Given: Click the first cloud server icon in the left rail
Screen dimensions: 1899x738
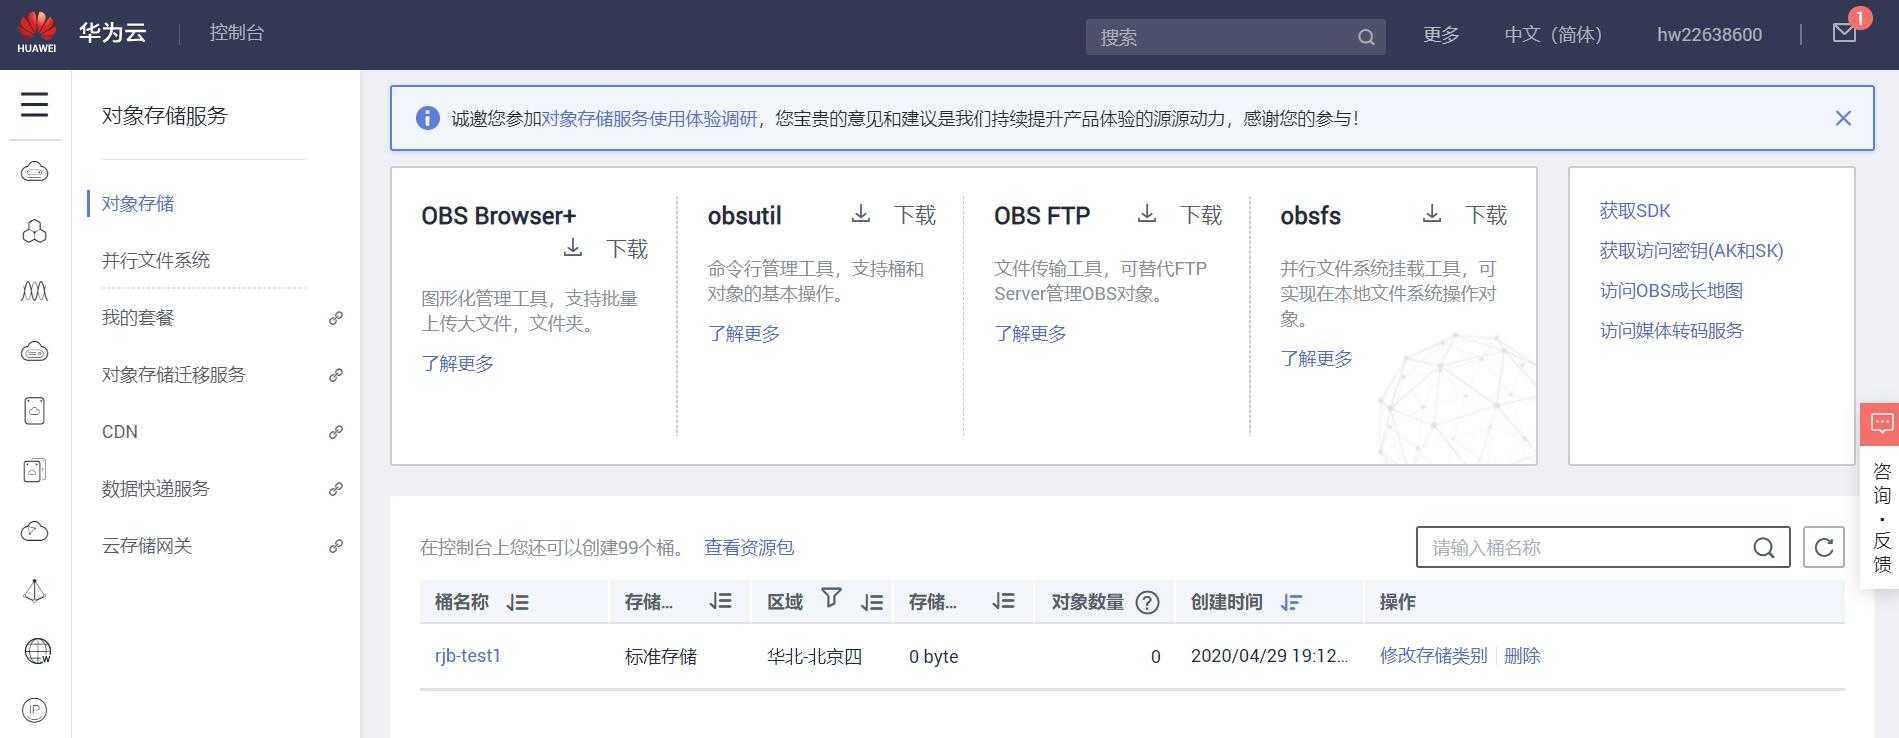Looking at the screenshot, I should pos(35,172).
